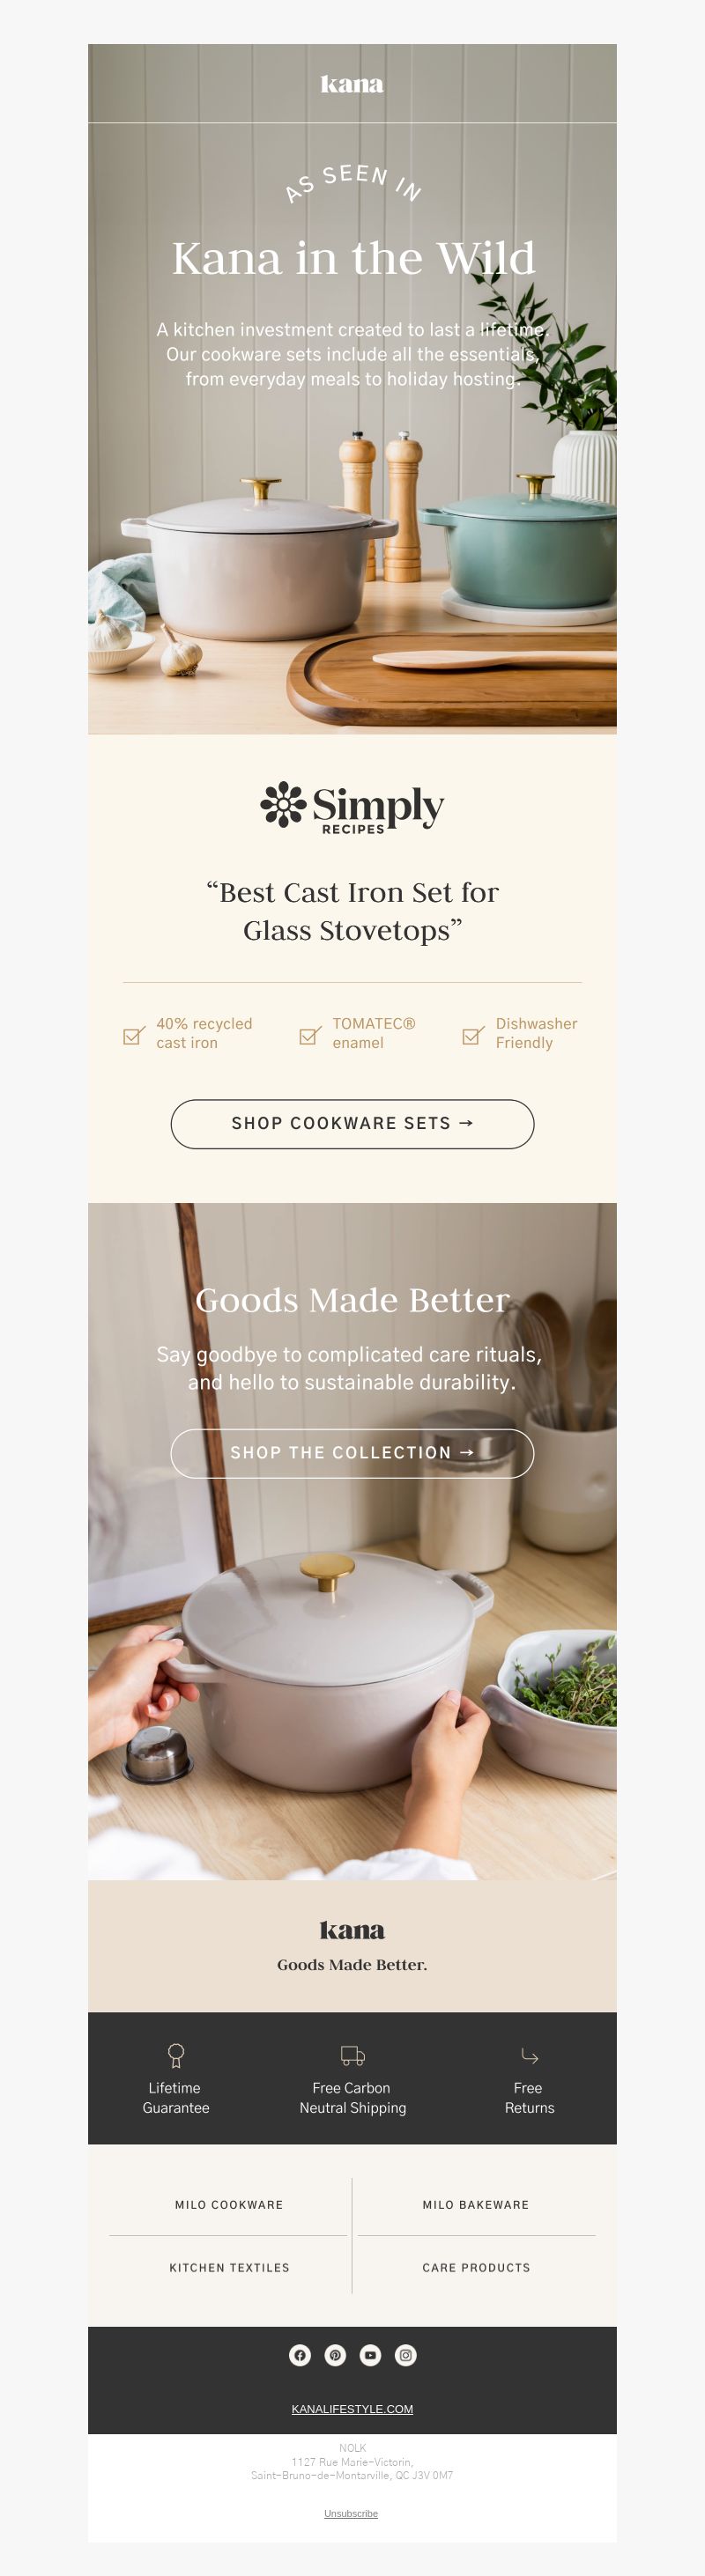Click the Free Carbon Neutral Shipping truck icon
The height and width of the screenshot is (2576, 705).
(x=352, y=2055)
